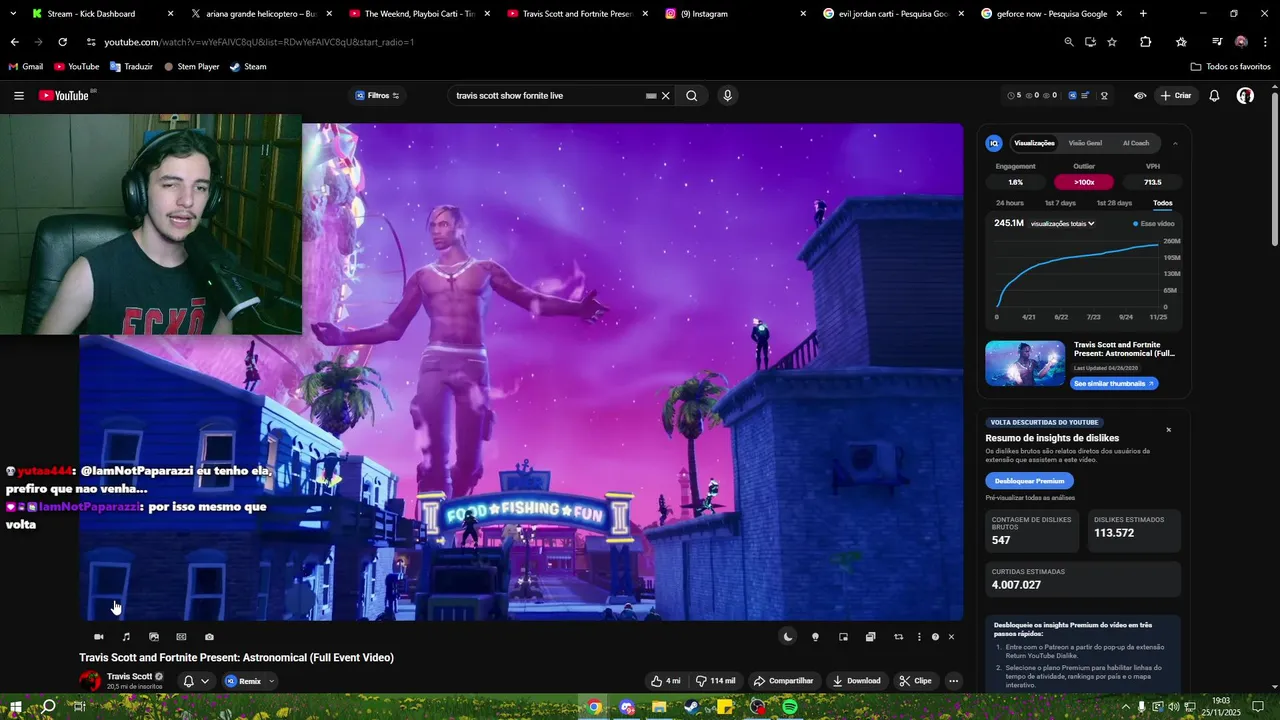The width and height of the screenshot is (1280, 720).
Task: Open the YouTube hamburger guide menu
Action: point(19,96)
